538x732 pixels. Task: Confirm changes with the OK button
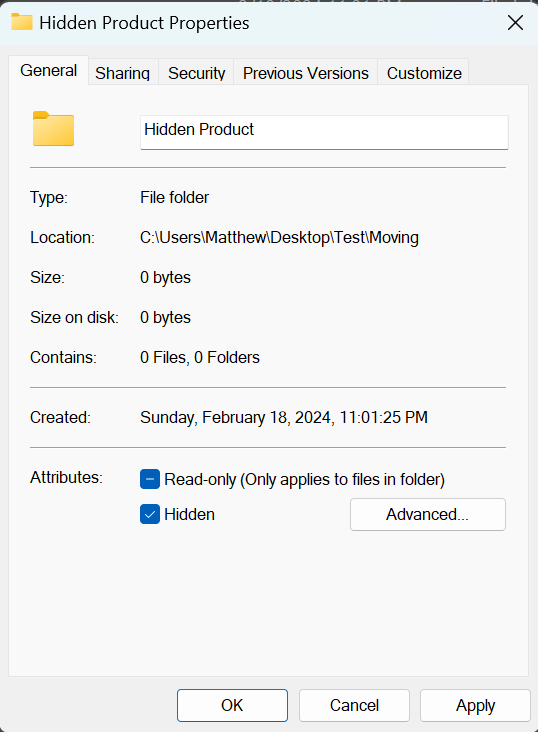[x=232, y=705]
